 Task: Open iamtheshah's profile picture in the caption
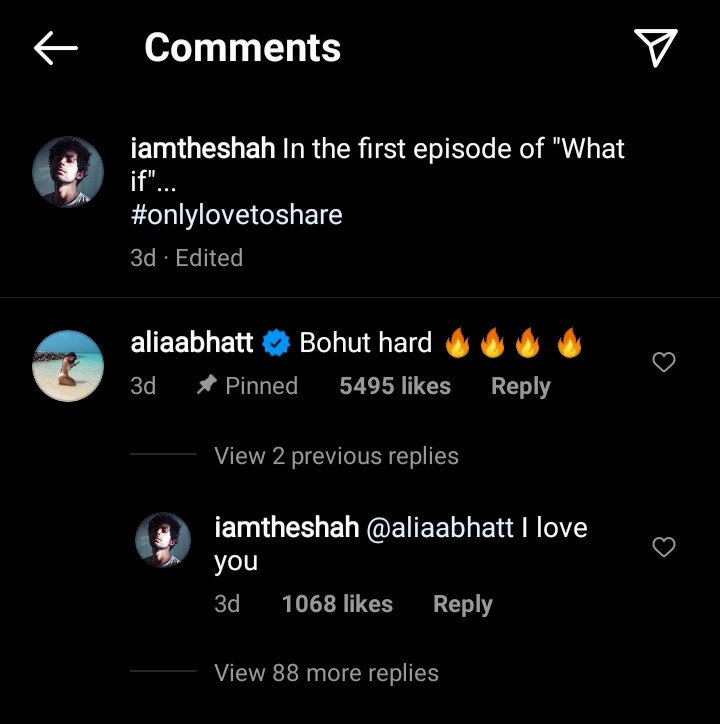pos(68,172)
